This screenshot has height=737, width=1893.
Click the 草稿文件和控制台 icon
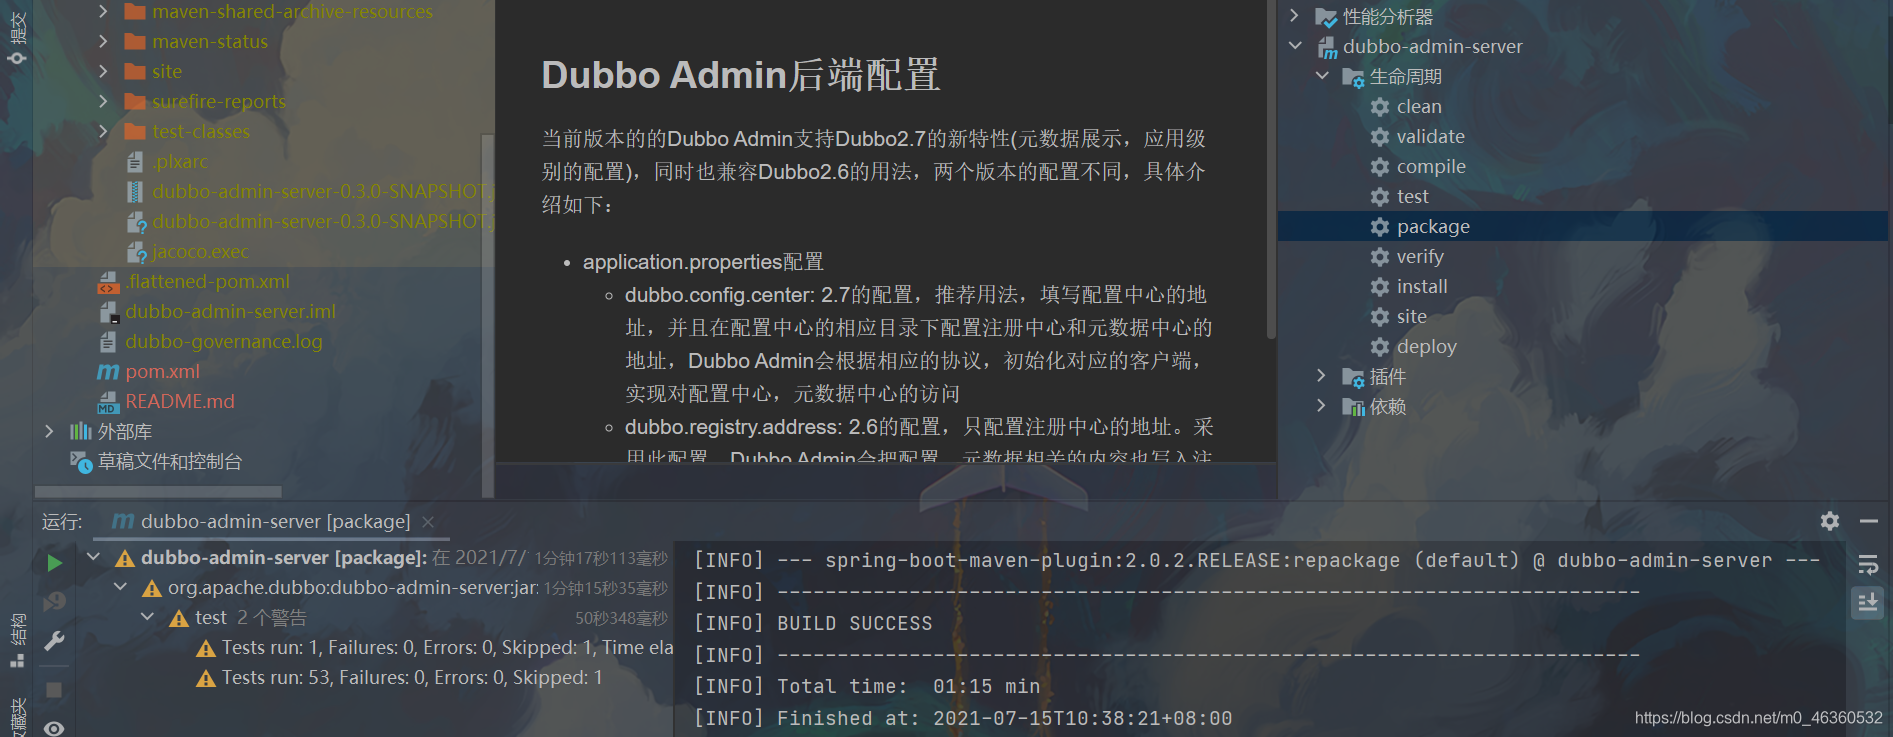pos(81,461)
